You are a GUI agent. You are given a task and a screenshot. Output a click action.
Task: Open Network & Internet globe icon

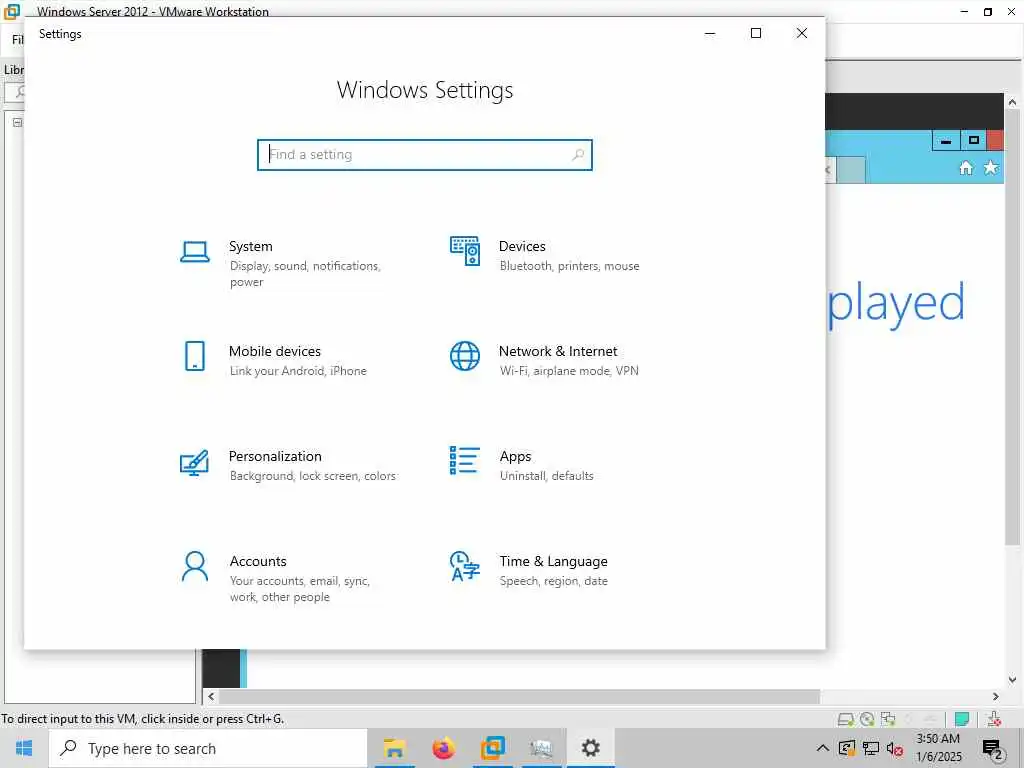(465, 356)
